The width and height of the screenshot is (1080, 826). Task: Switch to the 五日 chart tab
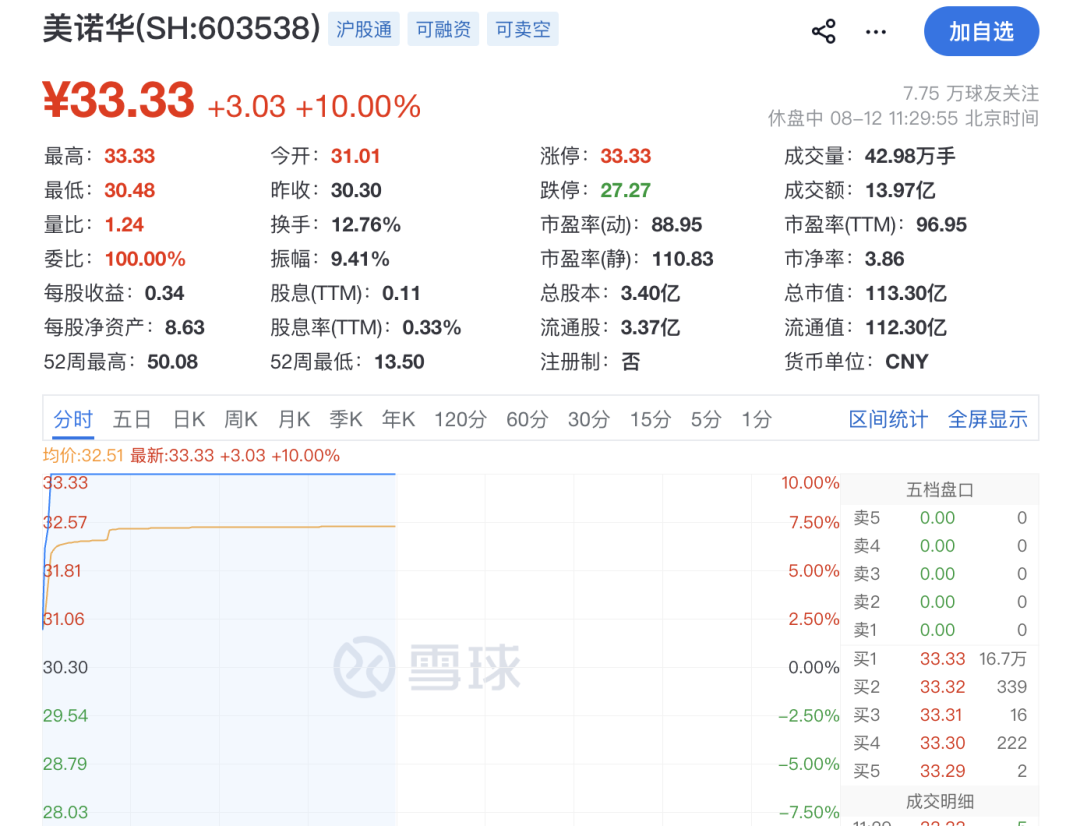click(132, 419)
